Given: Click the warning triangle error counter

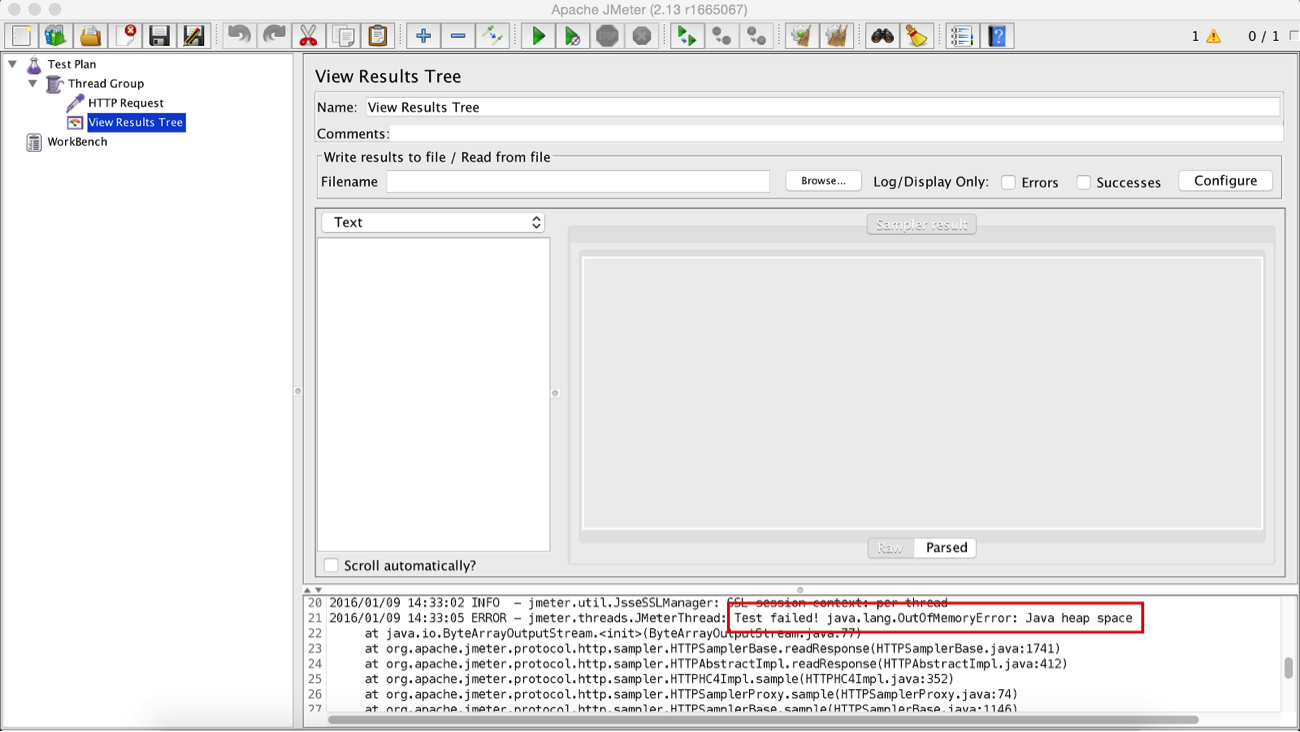Looking at the screenshot, I should click(1213, 36).
